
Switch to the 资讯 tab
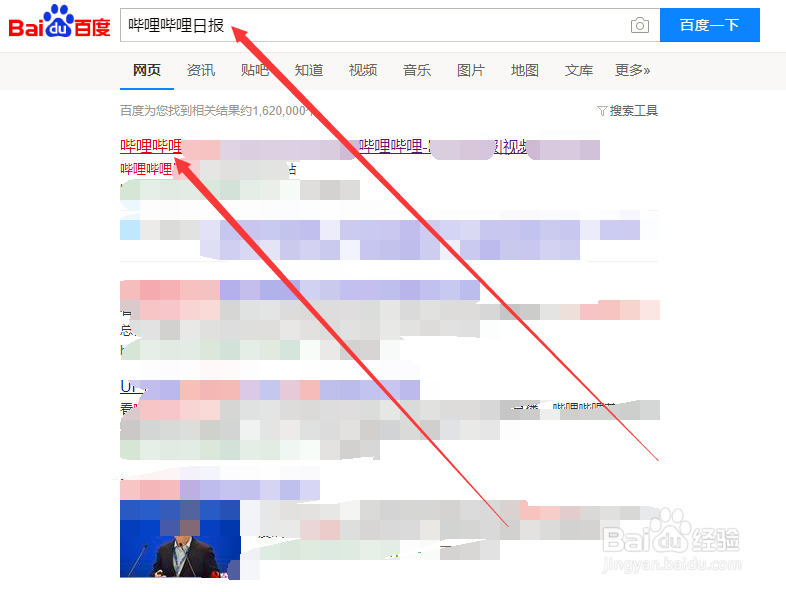pos(201,70)
